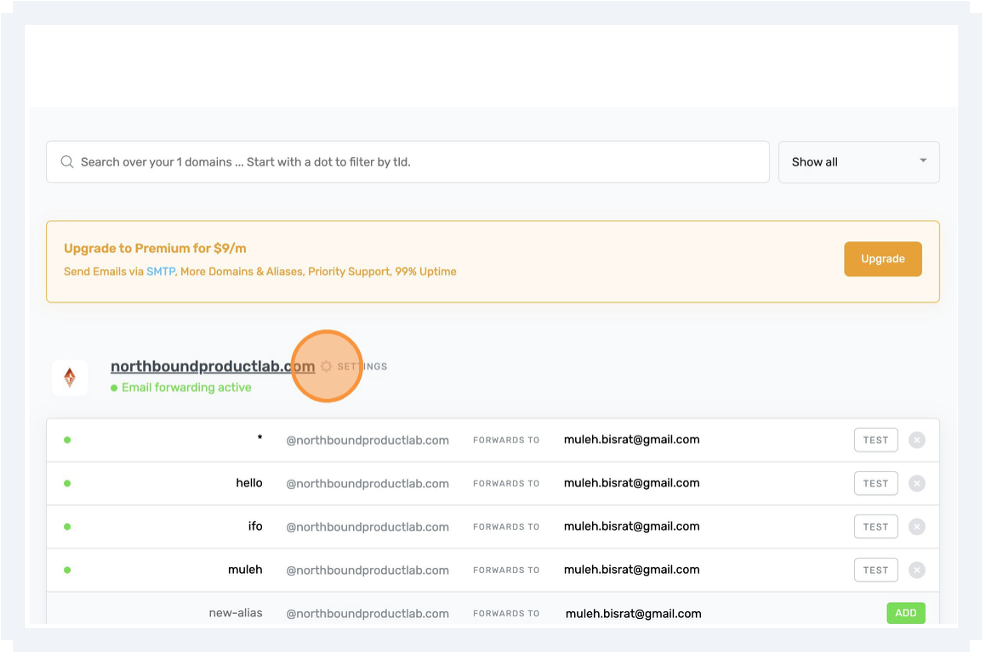Click the Upgrade button
The height and width of the screenshot is (652, 982).
pos(883,258)
